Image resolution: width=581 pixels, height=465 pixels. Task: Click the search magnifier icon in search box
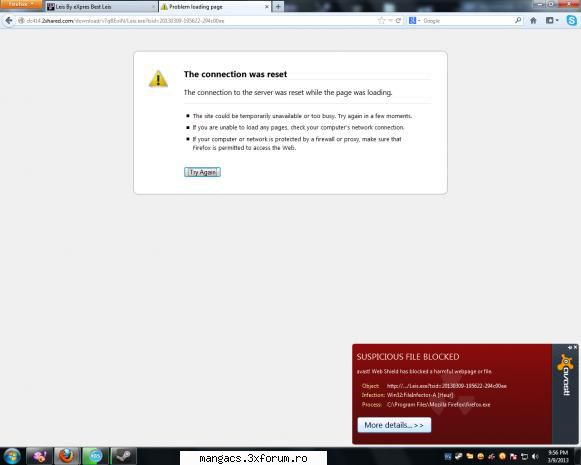(x=518, y=20)
